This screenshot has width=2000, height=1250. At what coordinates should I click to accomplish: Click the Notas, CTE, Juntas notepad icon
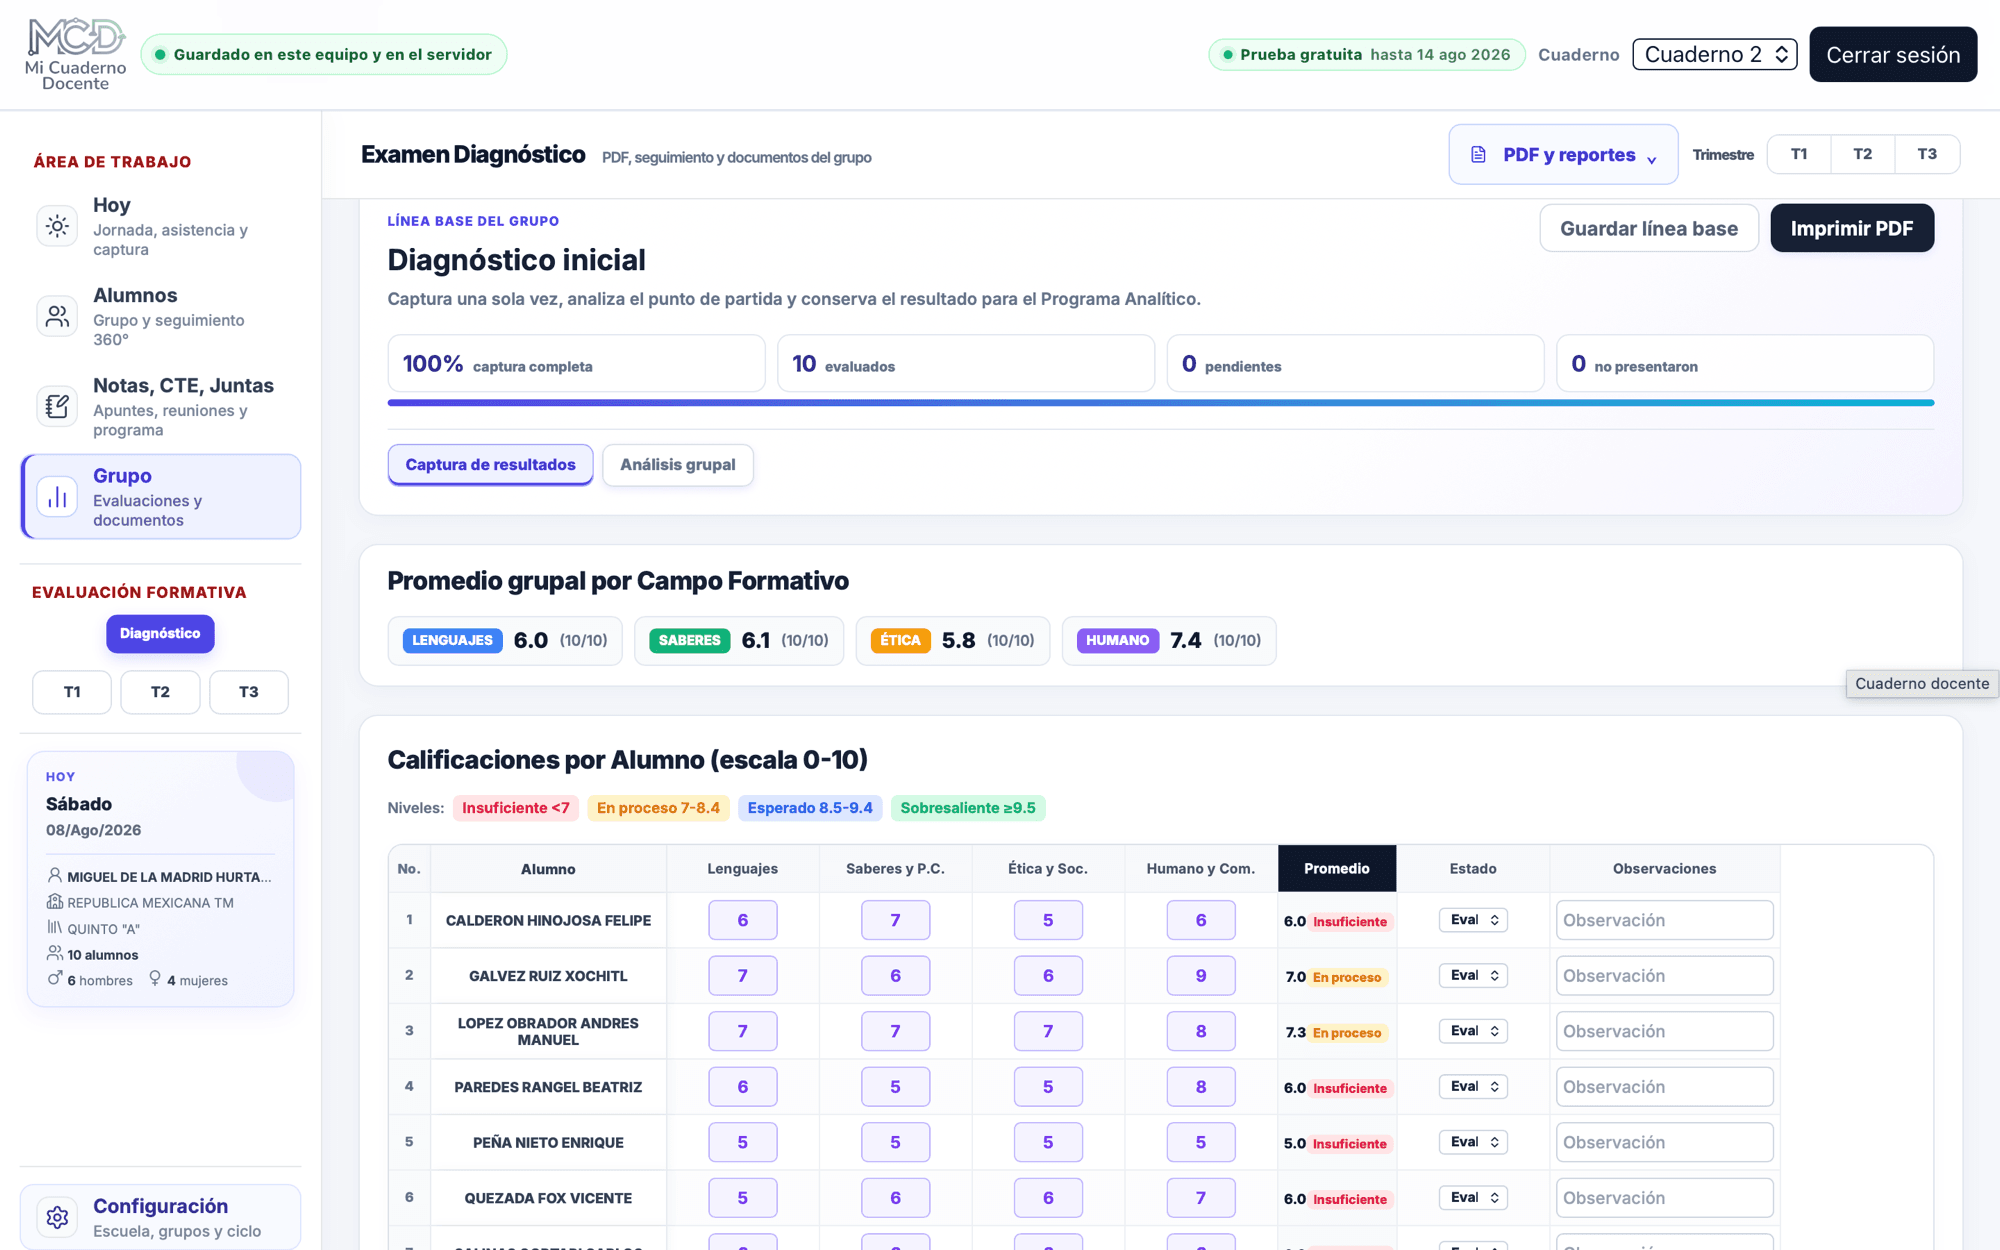point(57,406)
